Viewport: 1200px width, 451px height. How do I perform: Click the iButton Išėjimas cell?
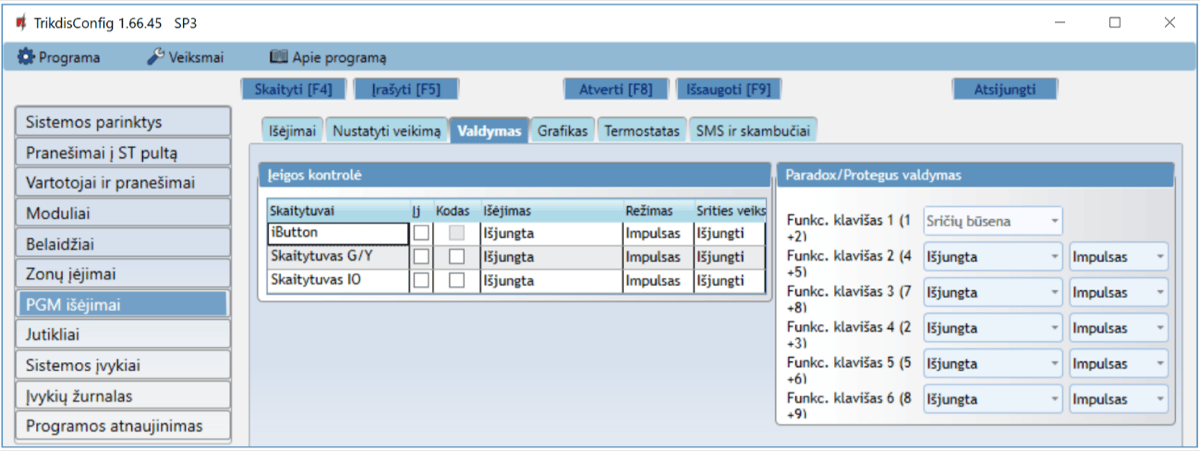(x=549, y=233)
